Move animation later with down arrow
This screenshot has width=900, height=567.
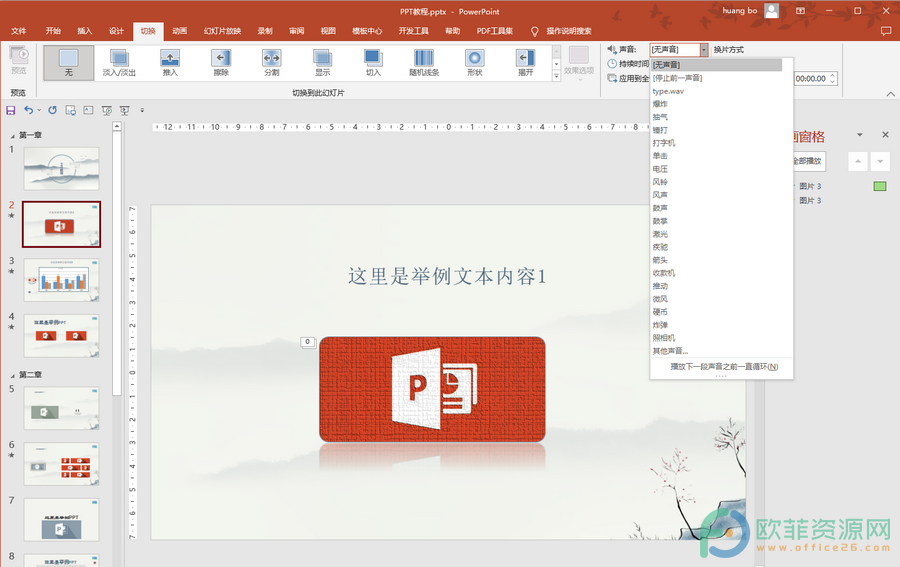point(880,161)
